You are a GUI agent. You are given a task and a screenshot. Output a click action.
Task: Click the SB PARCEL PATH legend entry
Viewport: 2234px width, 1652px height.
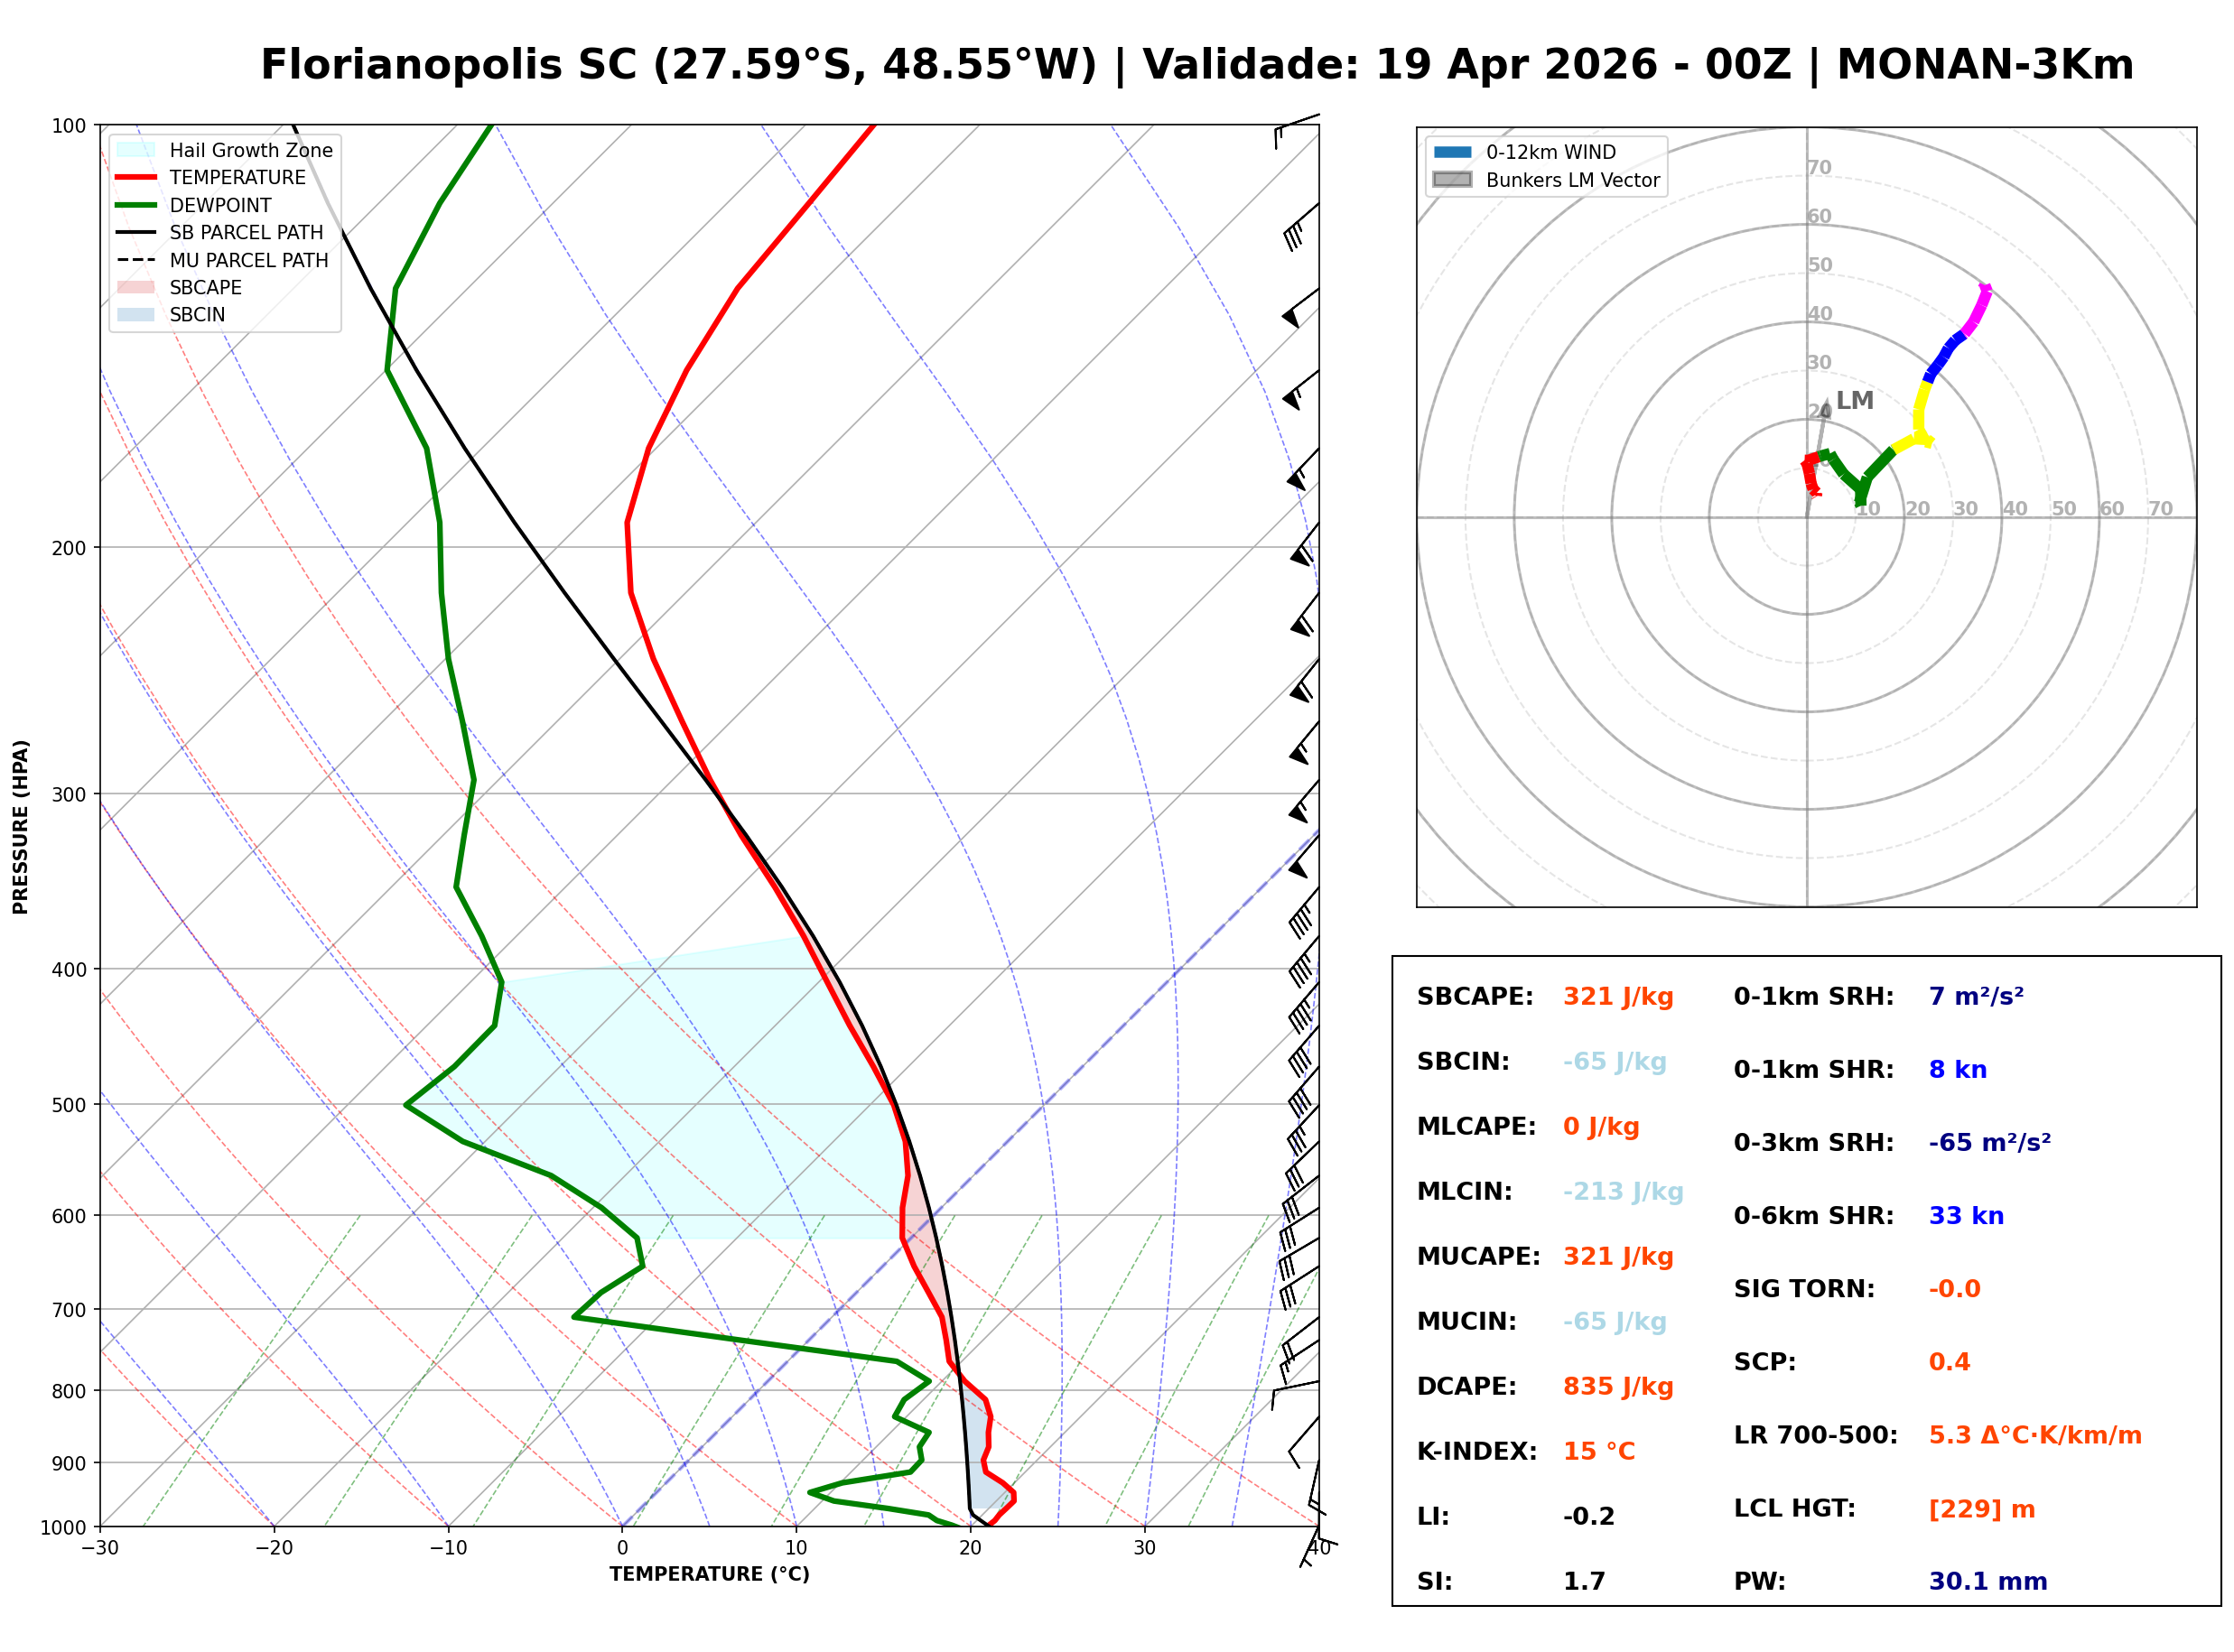[x=246, y=233]
